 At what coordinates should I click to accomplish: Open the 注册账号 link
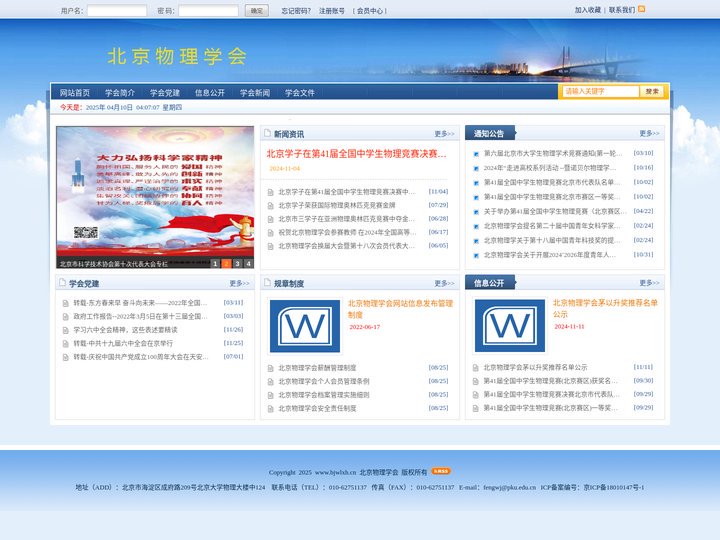332,11
